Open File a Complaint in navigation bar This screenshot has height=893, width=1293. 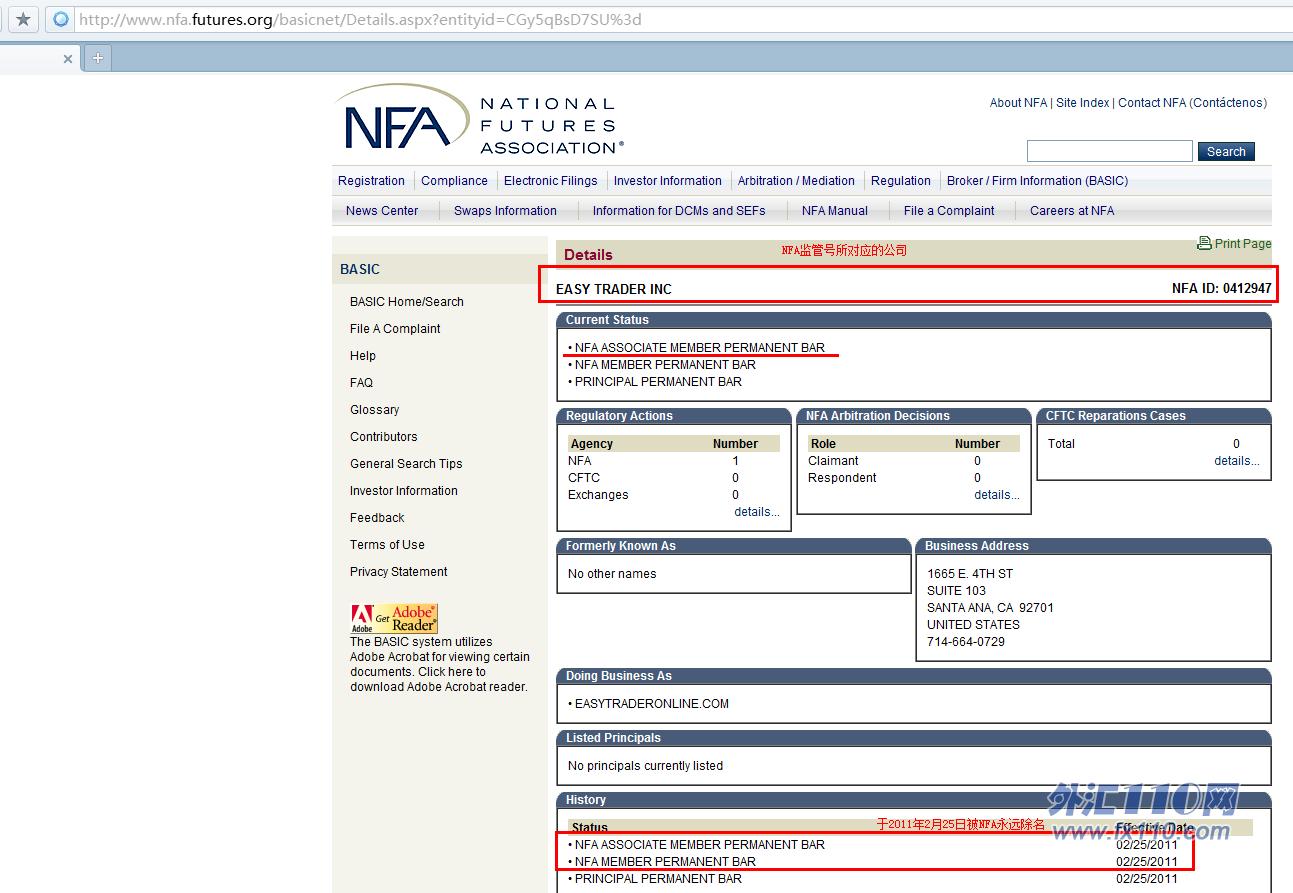click(948, 211)
